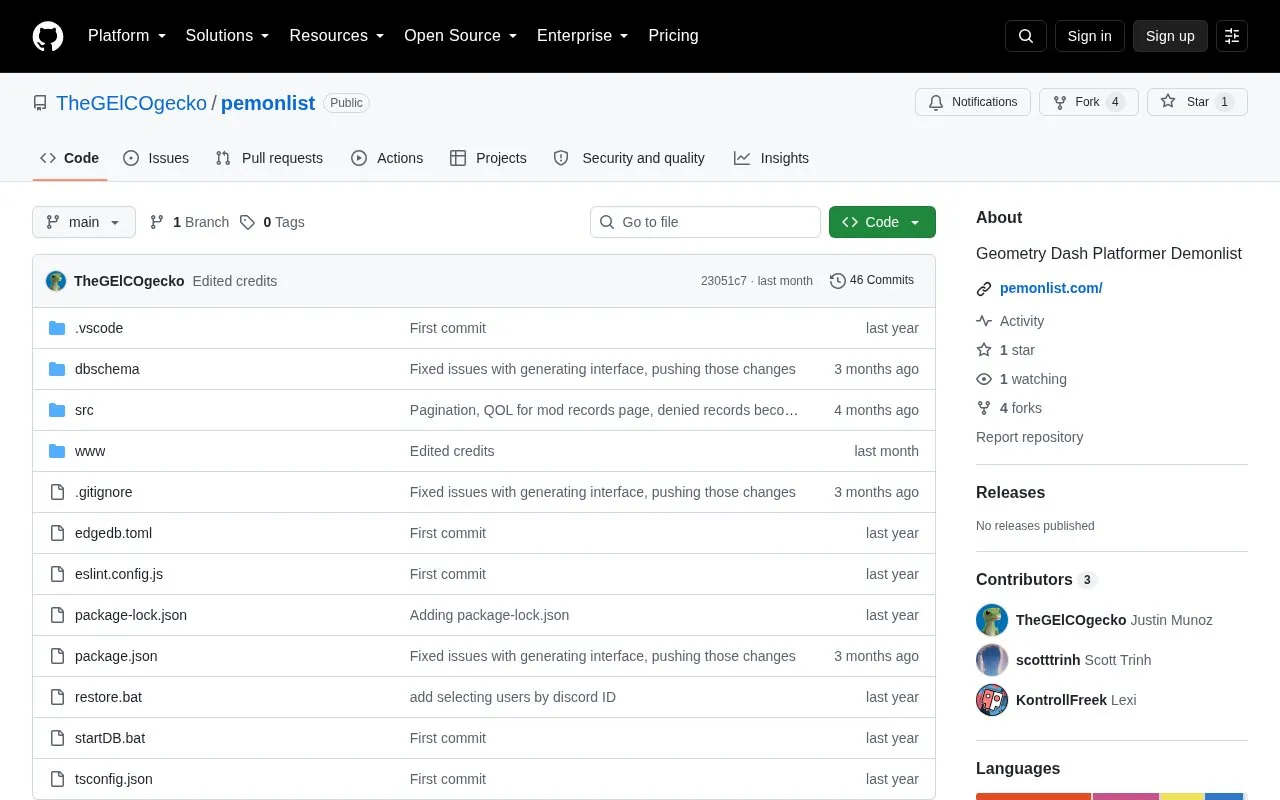Open the Pricing link
Screen dimensions: 1280x800
click(x=673, y=36)
